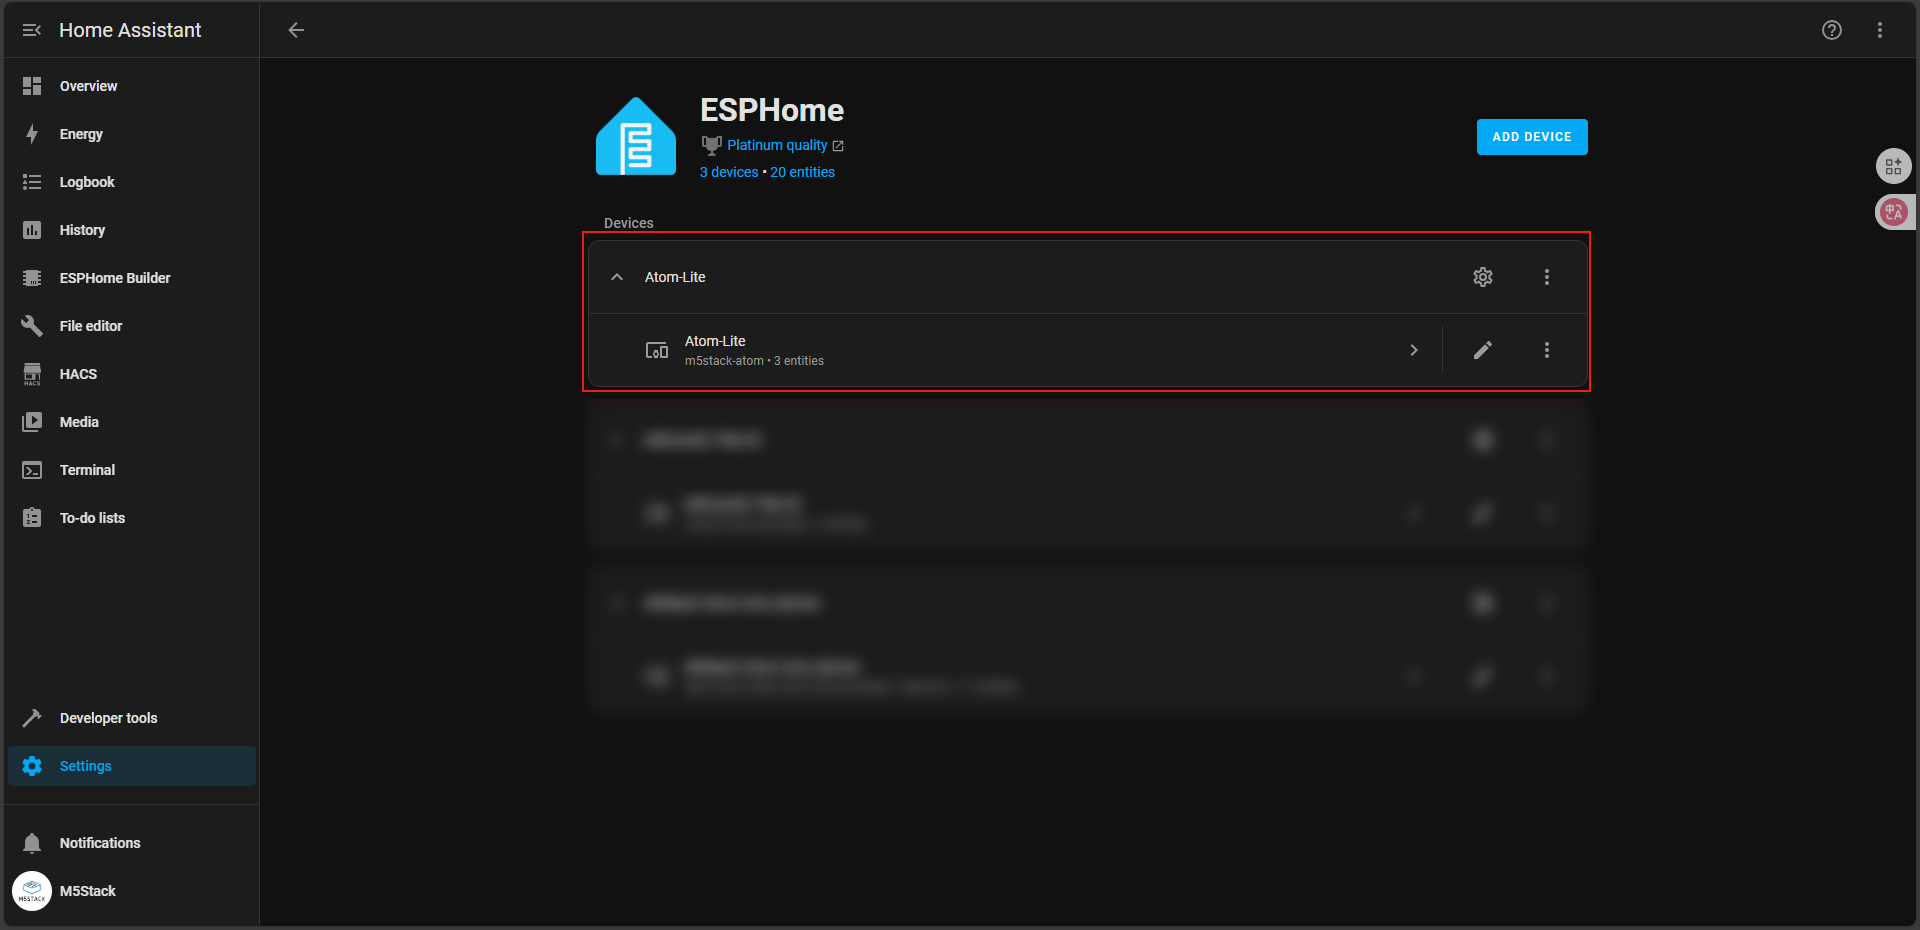Open the help question mark icon
The height and width of the screenshot is (930, 1920).
pyautogui.click(x=1832, y=30)
